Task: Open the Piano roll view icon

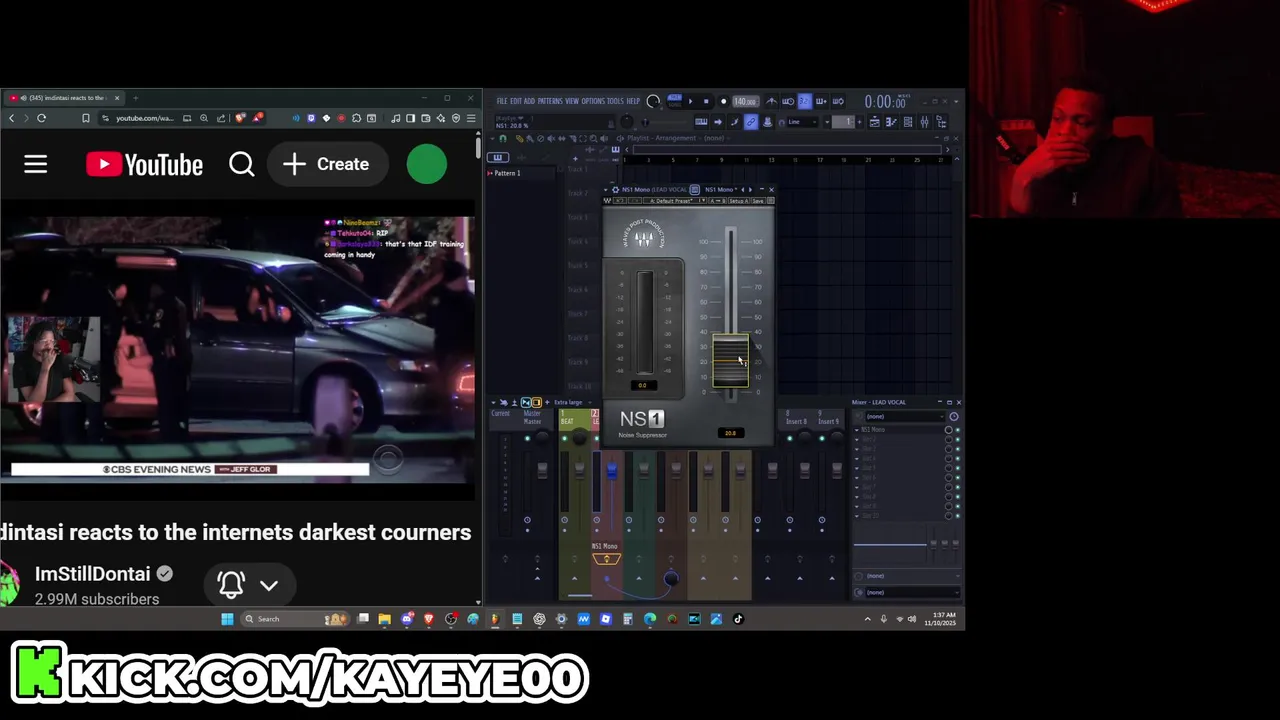Action: coord(891,122)
